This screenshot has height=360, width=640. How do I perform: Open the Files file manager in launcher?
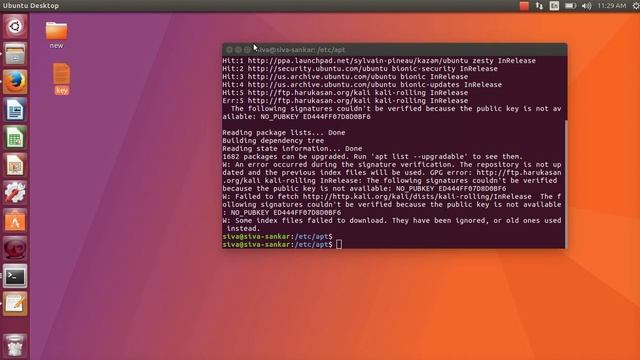click(15, 54)
